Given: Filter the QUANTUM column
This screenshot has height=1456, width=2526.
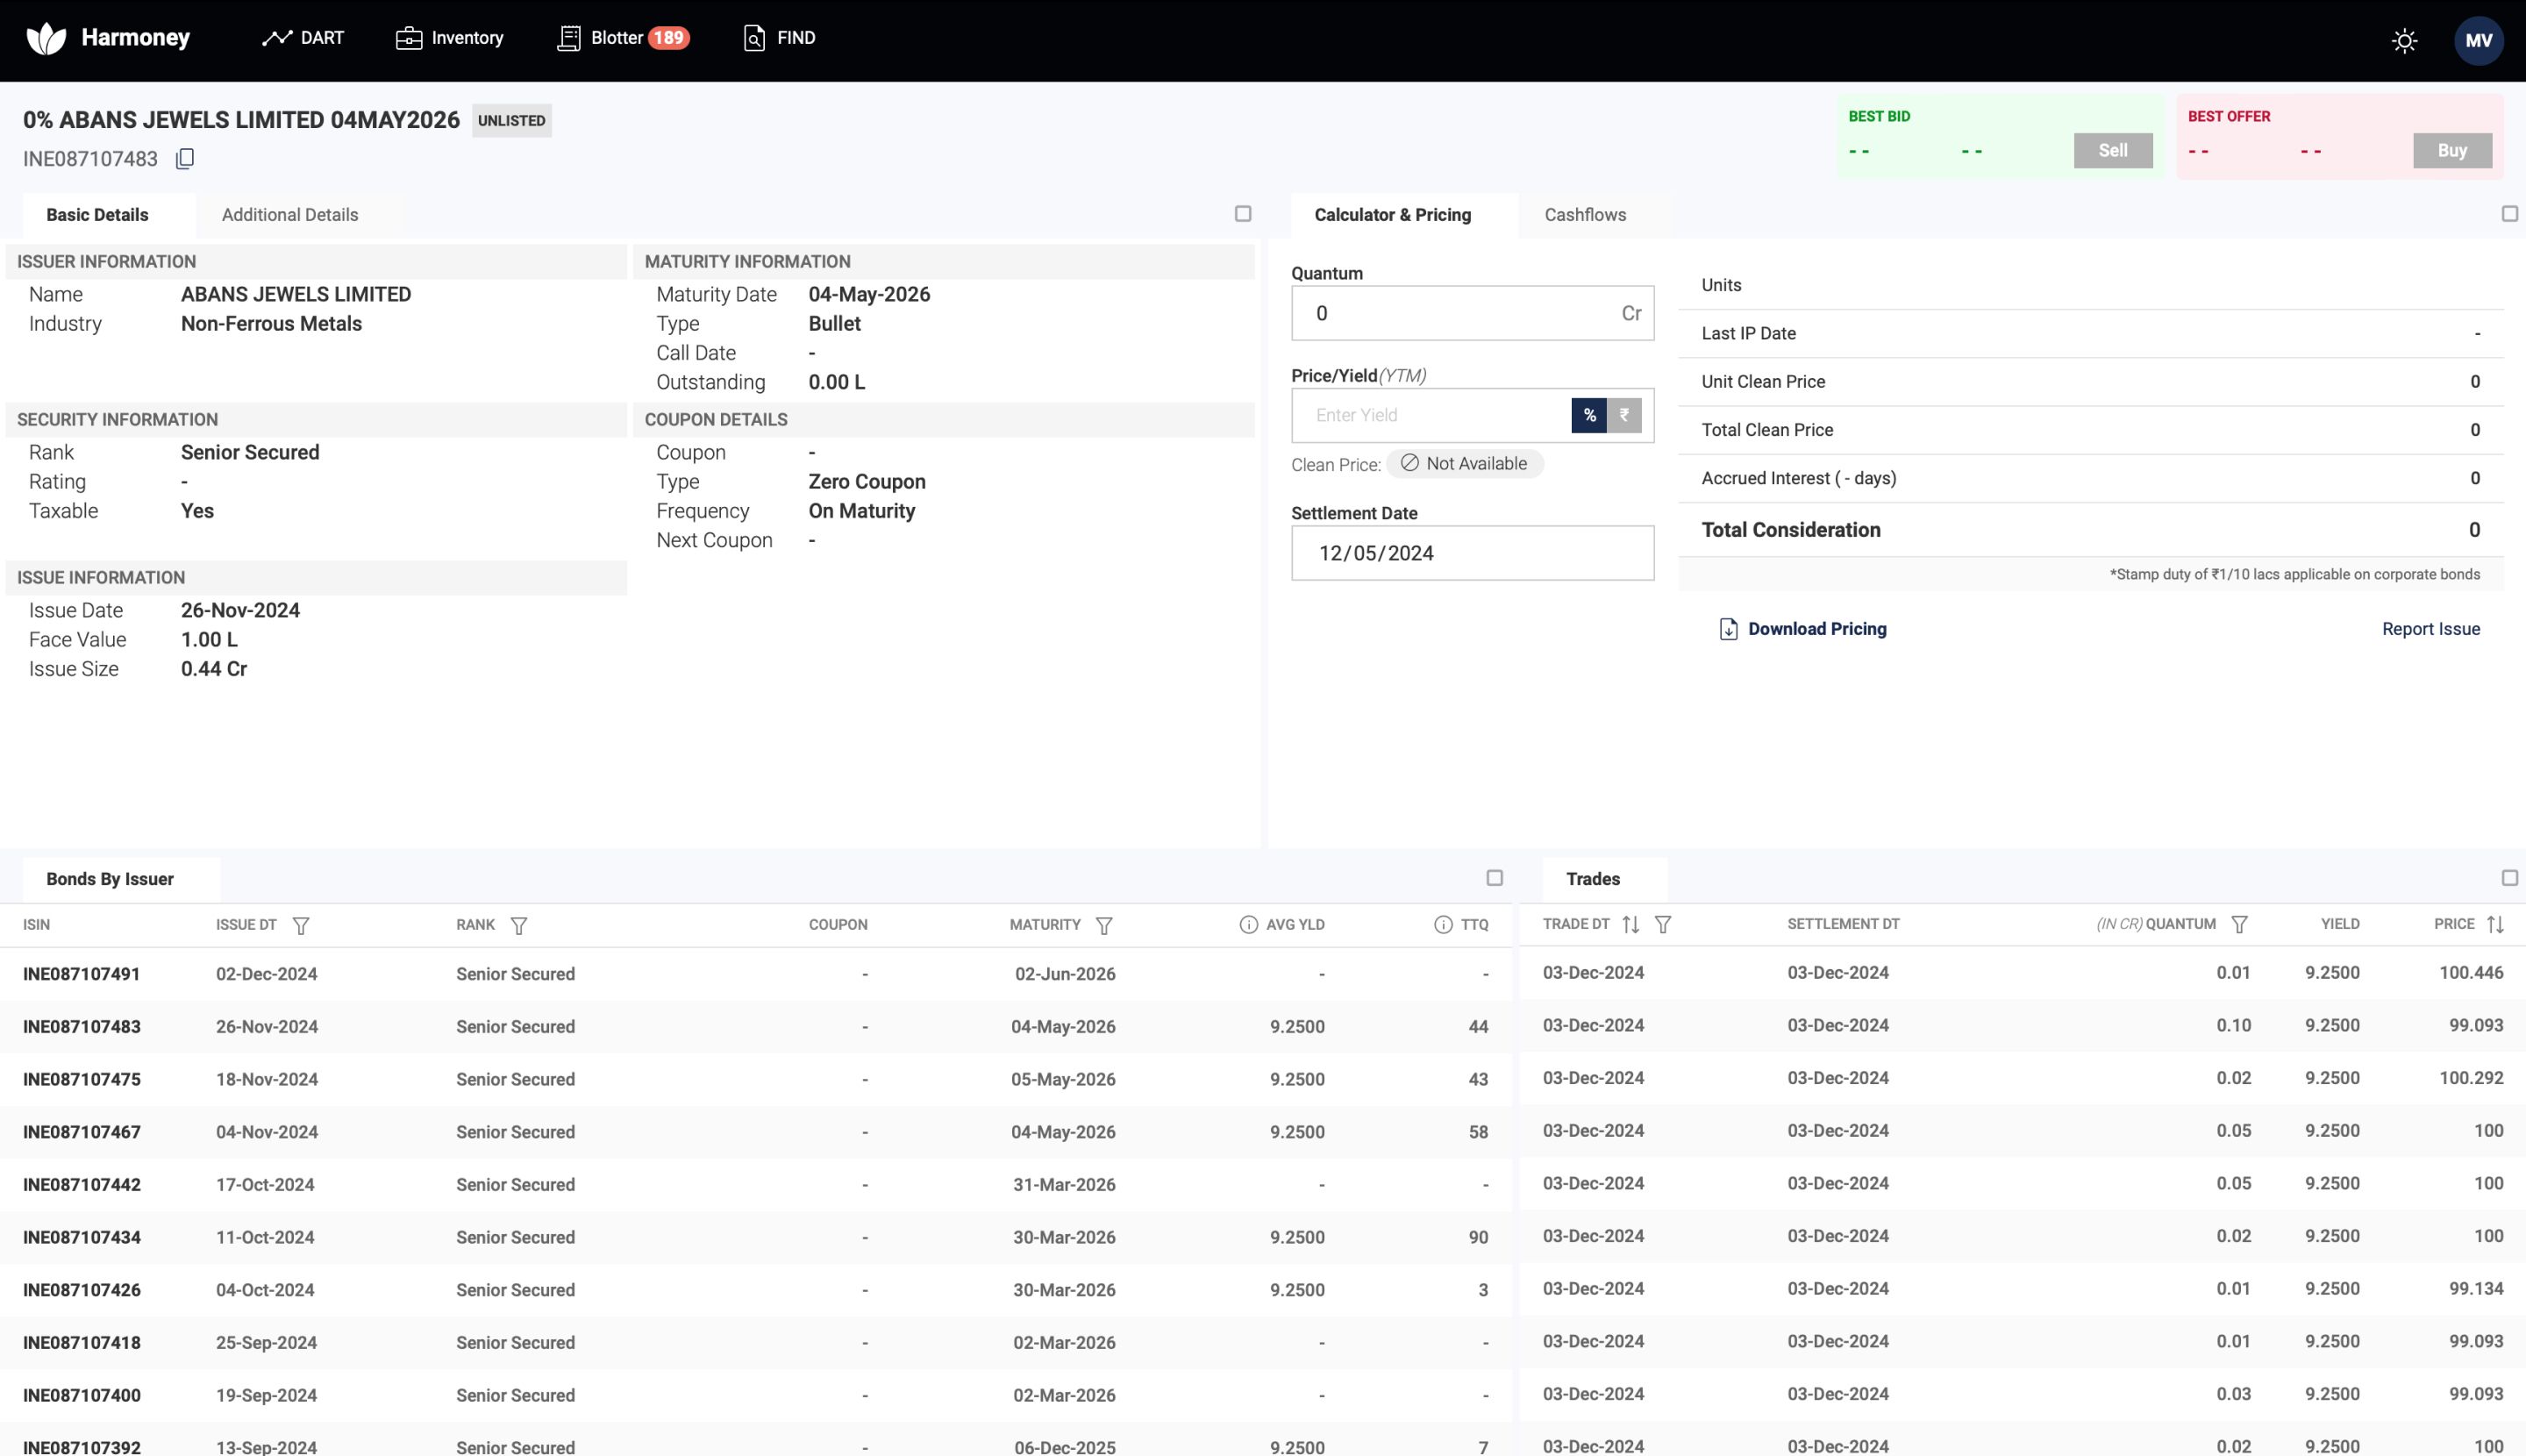Looking at the screenshot, I should (2240, 925).
